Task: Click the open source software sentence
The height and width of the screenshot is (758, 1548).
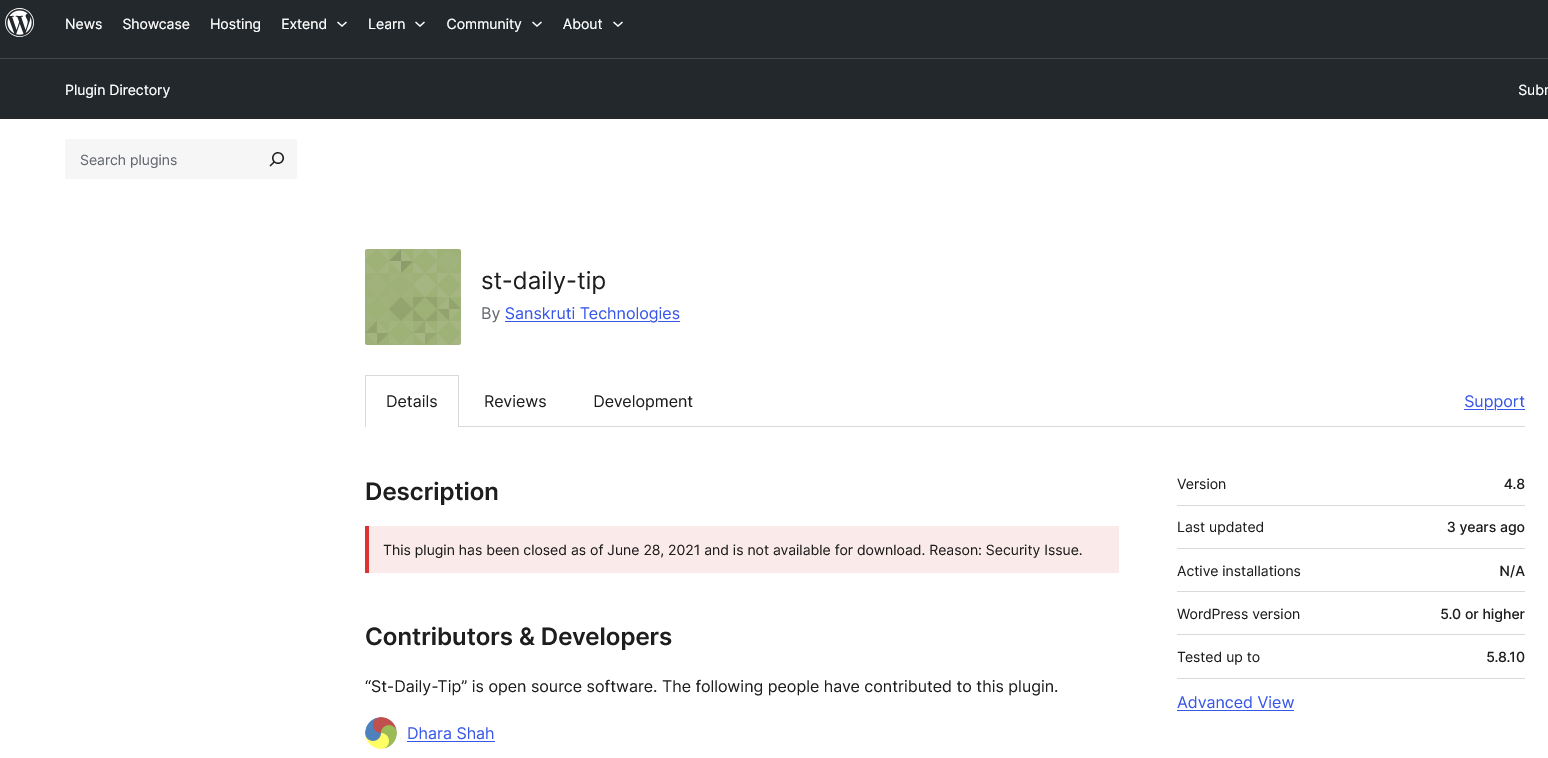Action: tap(711, 686)
